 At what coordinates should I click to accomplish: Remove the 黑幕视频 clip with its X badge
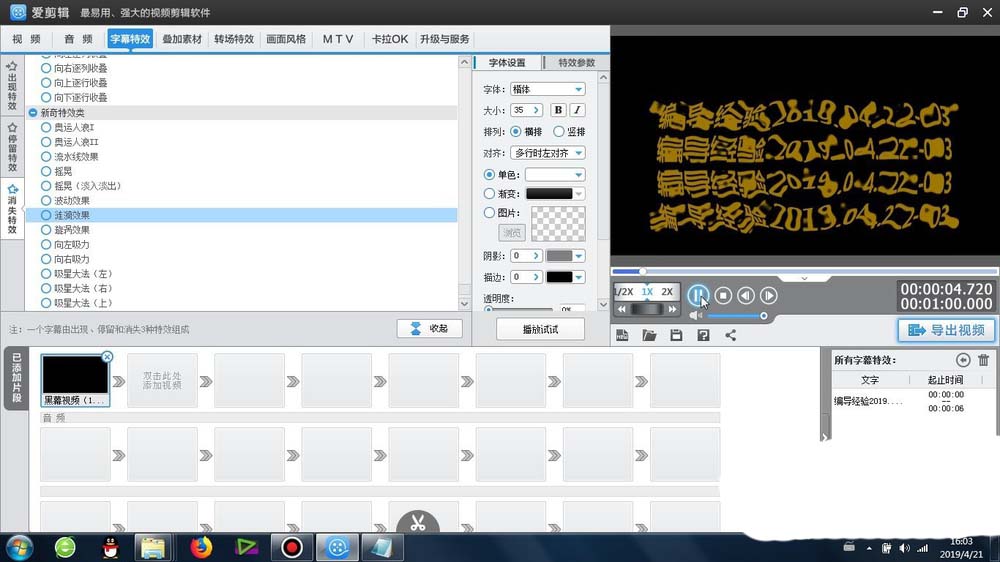tap(107, 357)
